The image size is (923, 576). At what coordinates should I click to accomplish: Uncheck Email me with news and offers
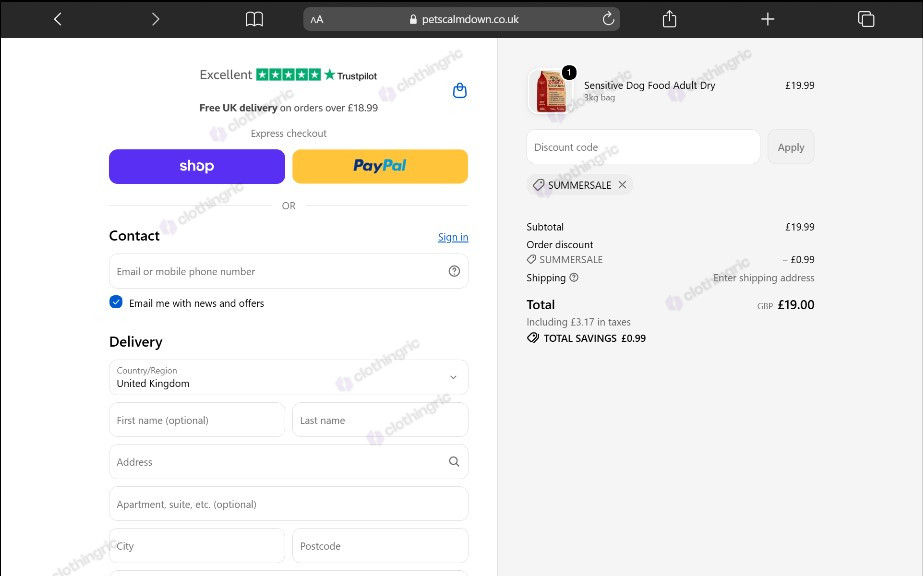116,302
